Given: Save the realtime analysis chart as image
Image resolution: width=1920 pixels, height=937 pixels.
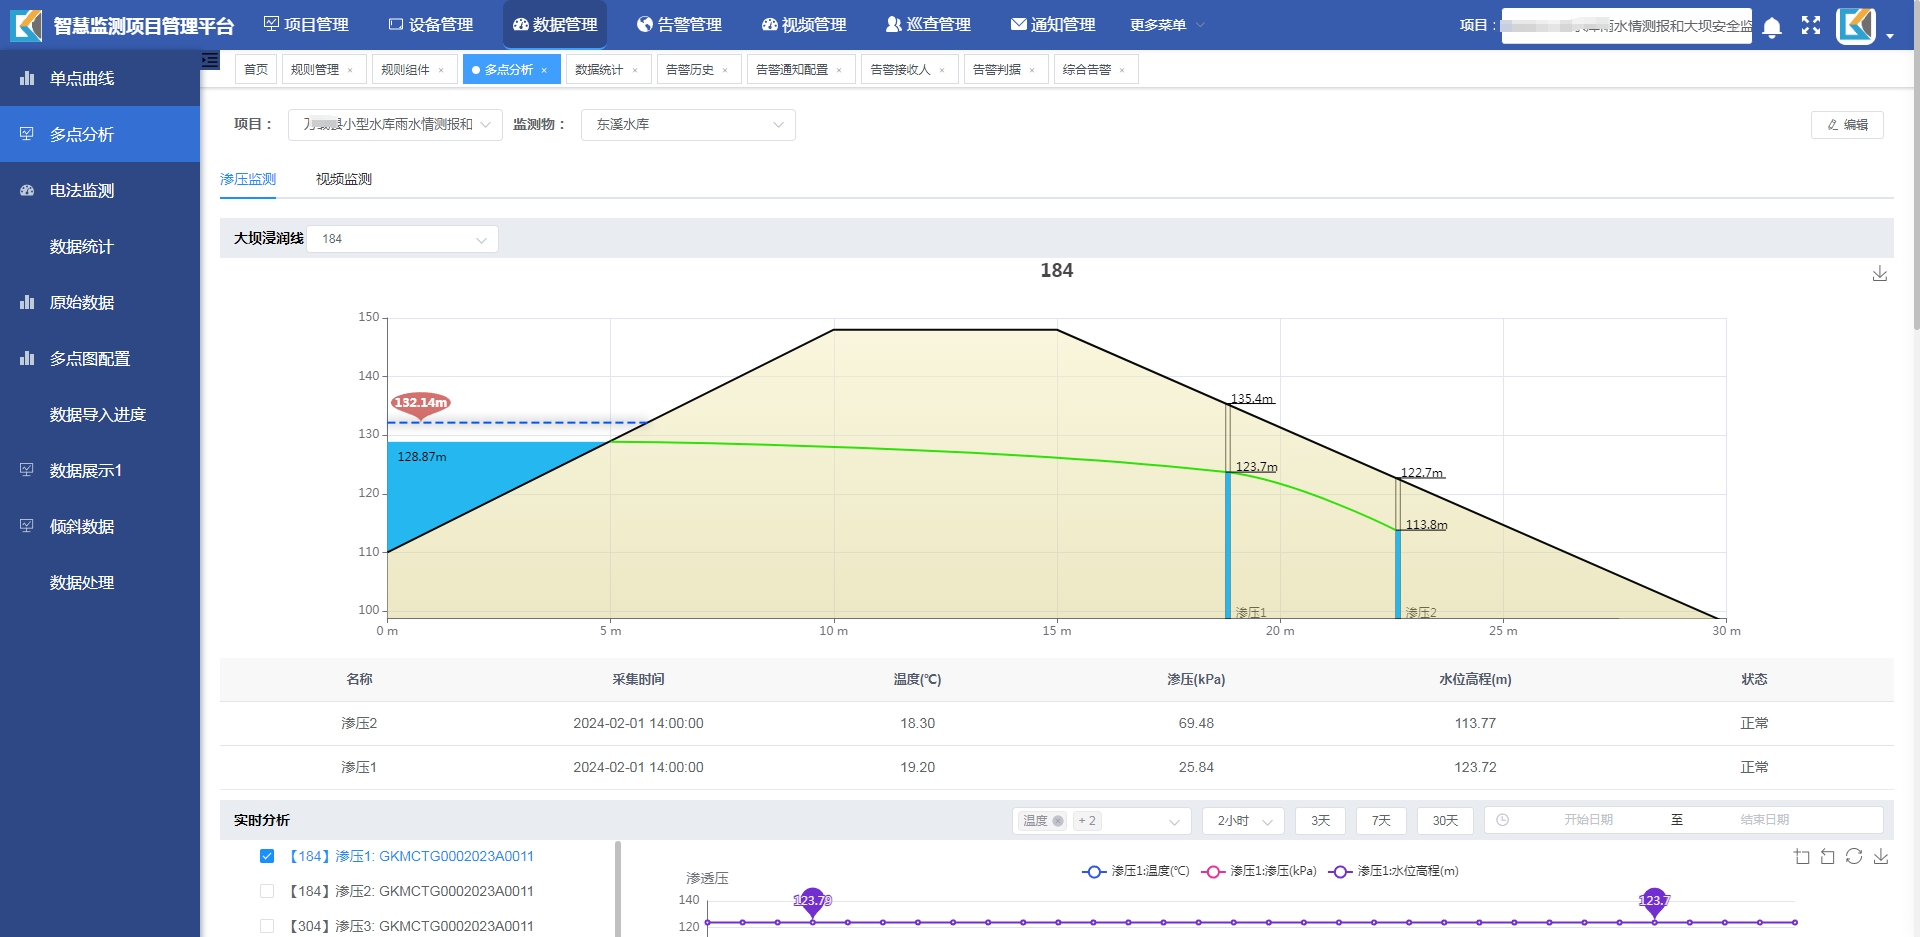Looking at the screenshot, I should click(1881, 857).
